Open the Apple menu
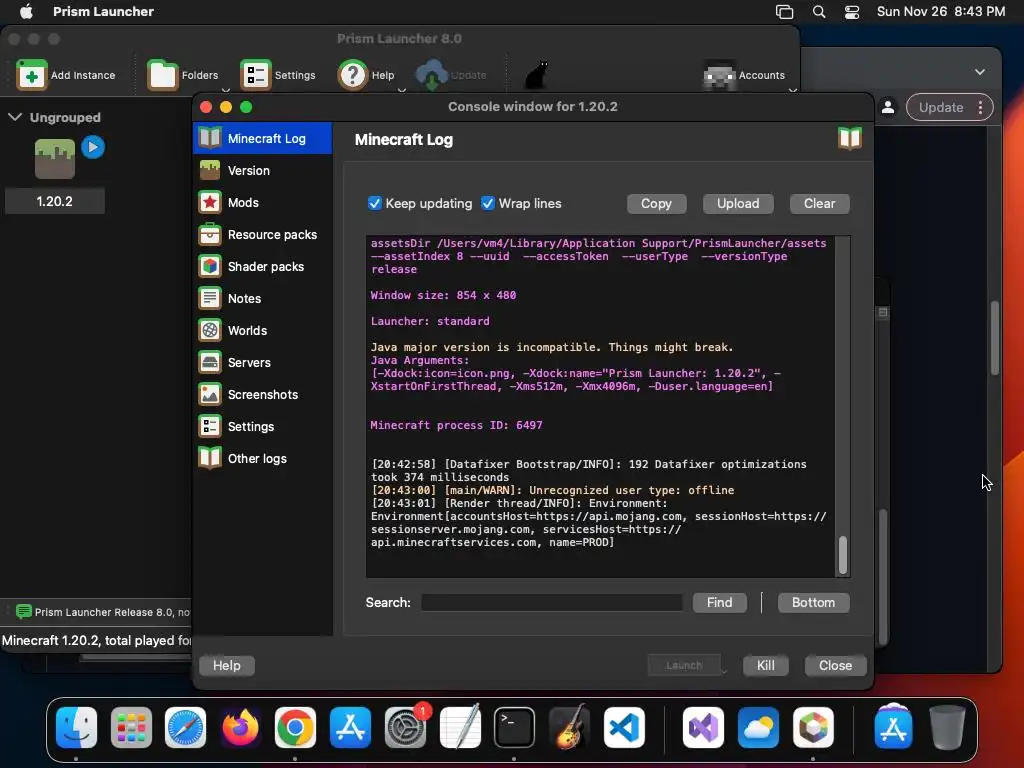Viewport: 1024px width, 768px height. [26, 11]
